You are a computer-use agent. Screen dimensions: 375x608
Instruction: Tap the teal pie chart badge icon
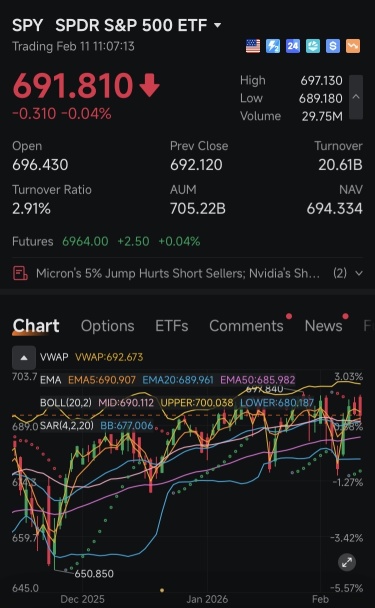coord(313,46)
